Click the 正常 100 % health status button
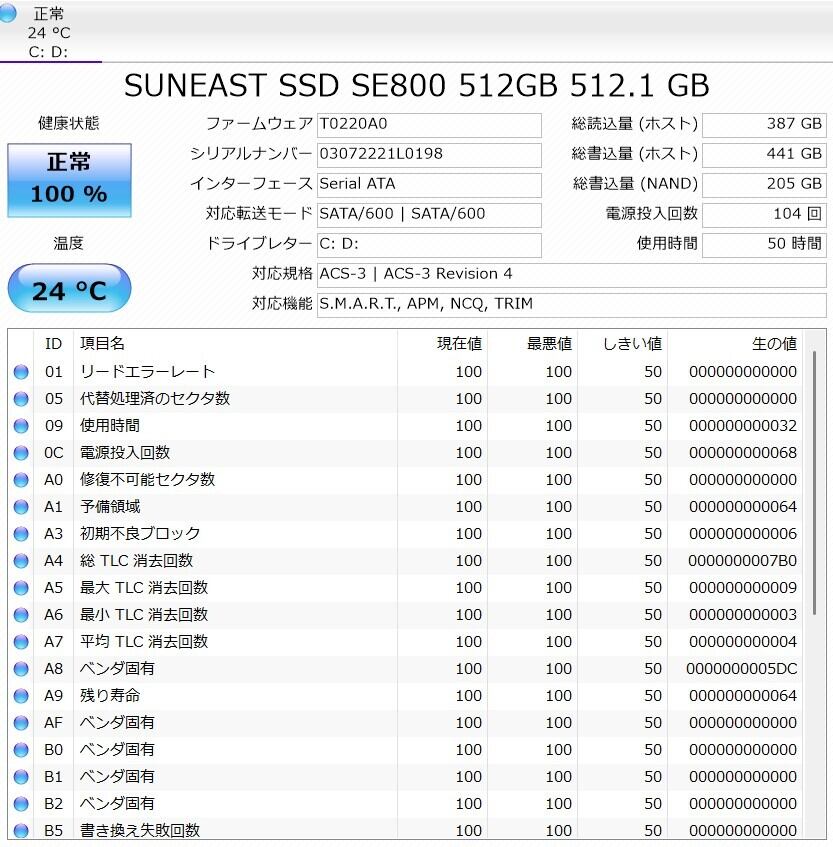The width and height of the screenshot is (833, 847). (x=69, y=180)
